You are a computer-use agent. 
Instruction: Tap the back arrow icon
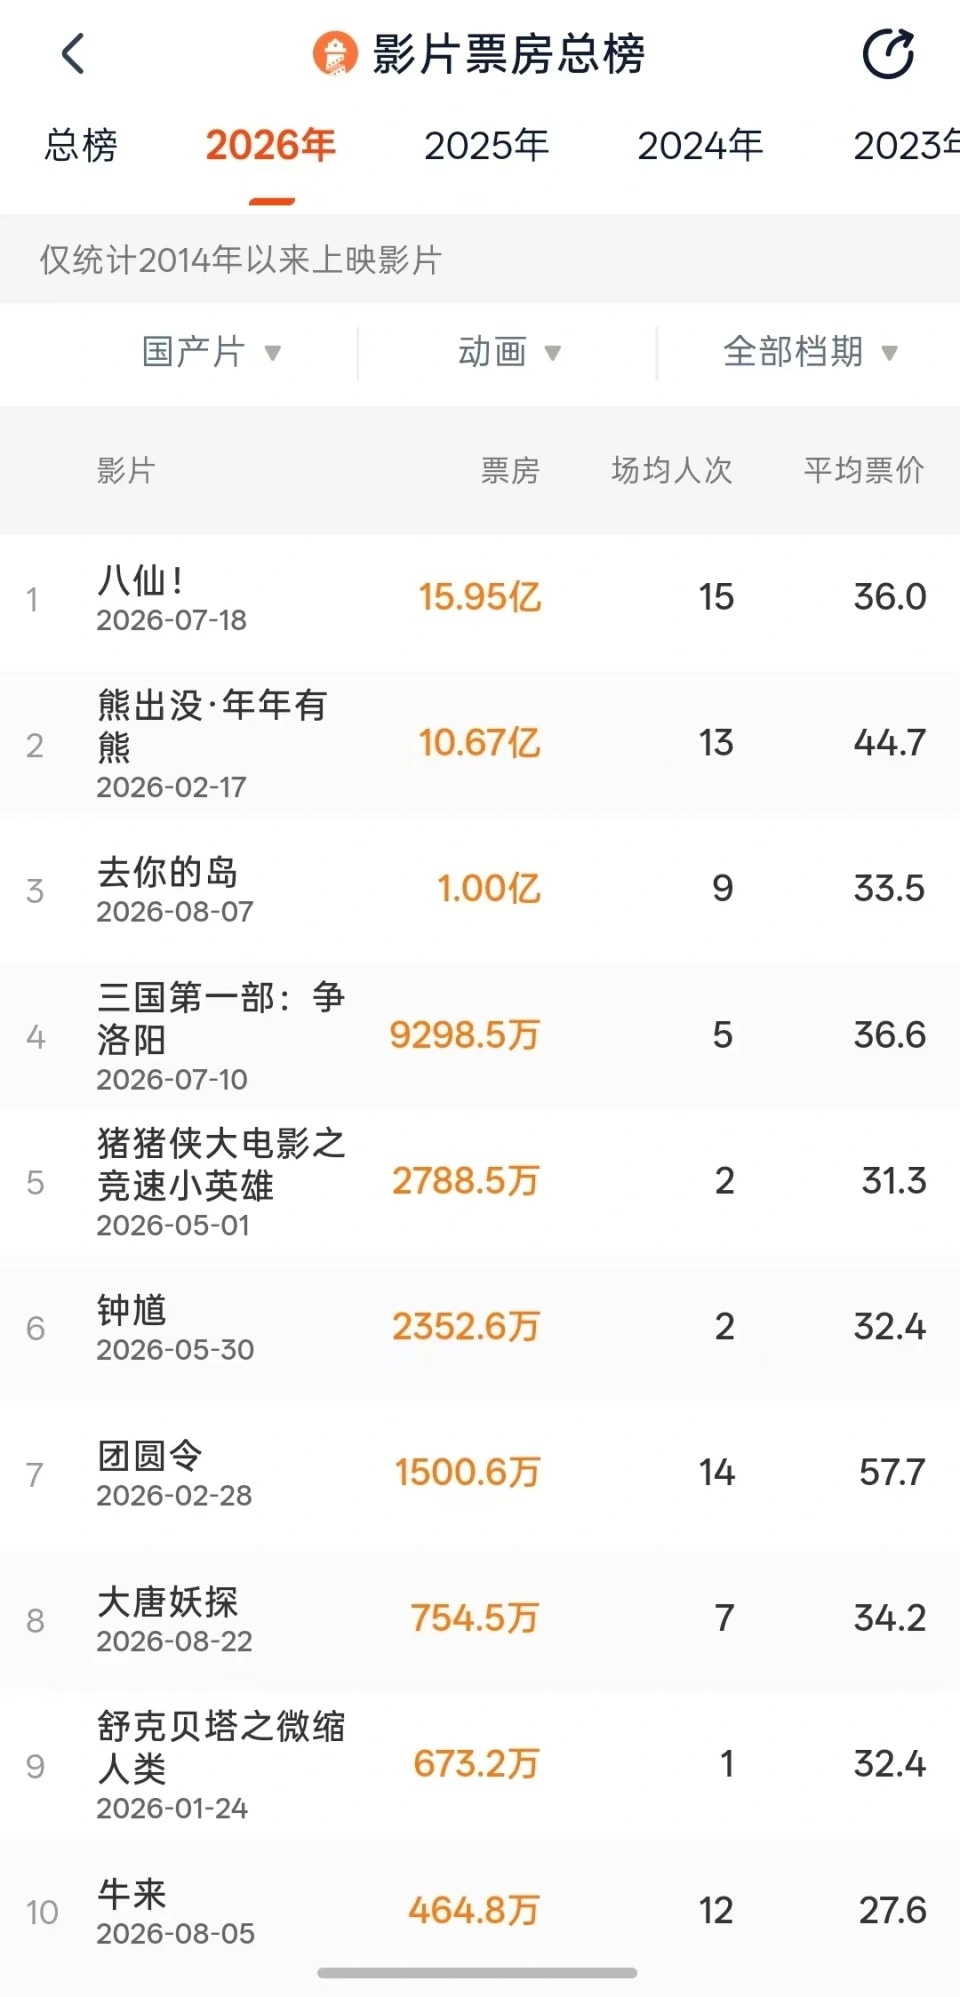click(73, 54)
